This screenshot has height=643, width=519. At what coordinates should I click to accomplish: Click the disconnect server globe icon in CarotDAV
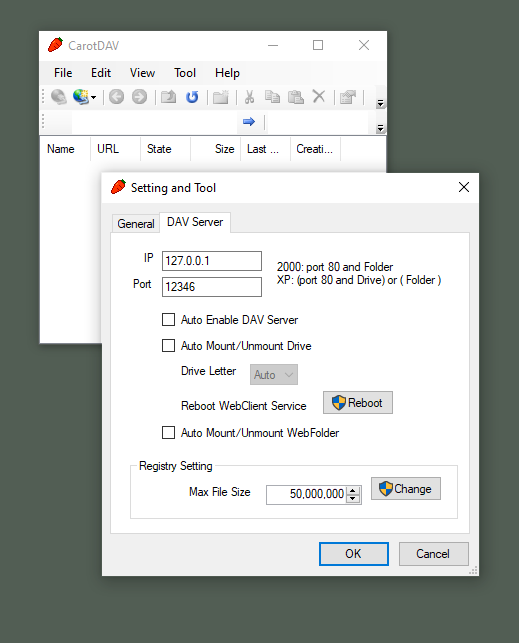pos(59,97)
